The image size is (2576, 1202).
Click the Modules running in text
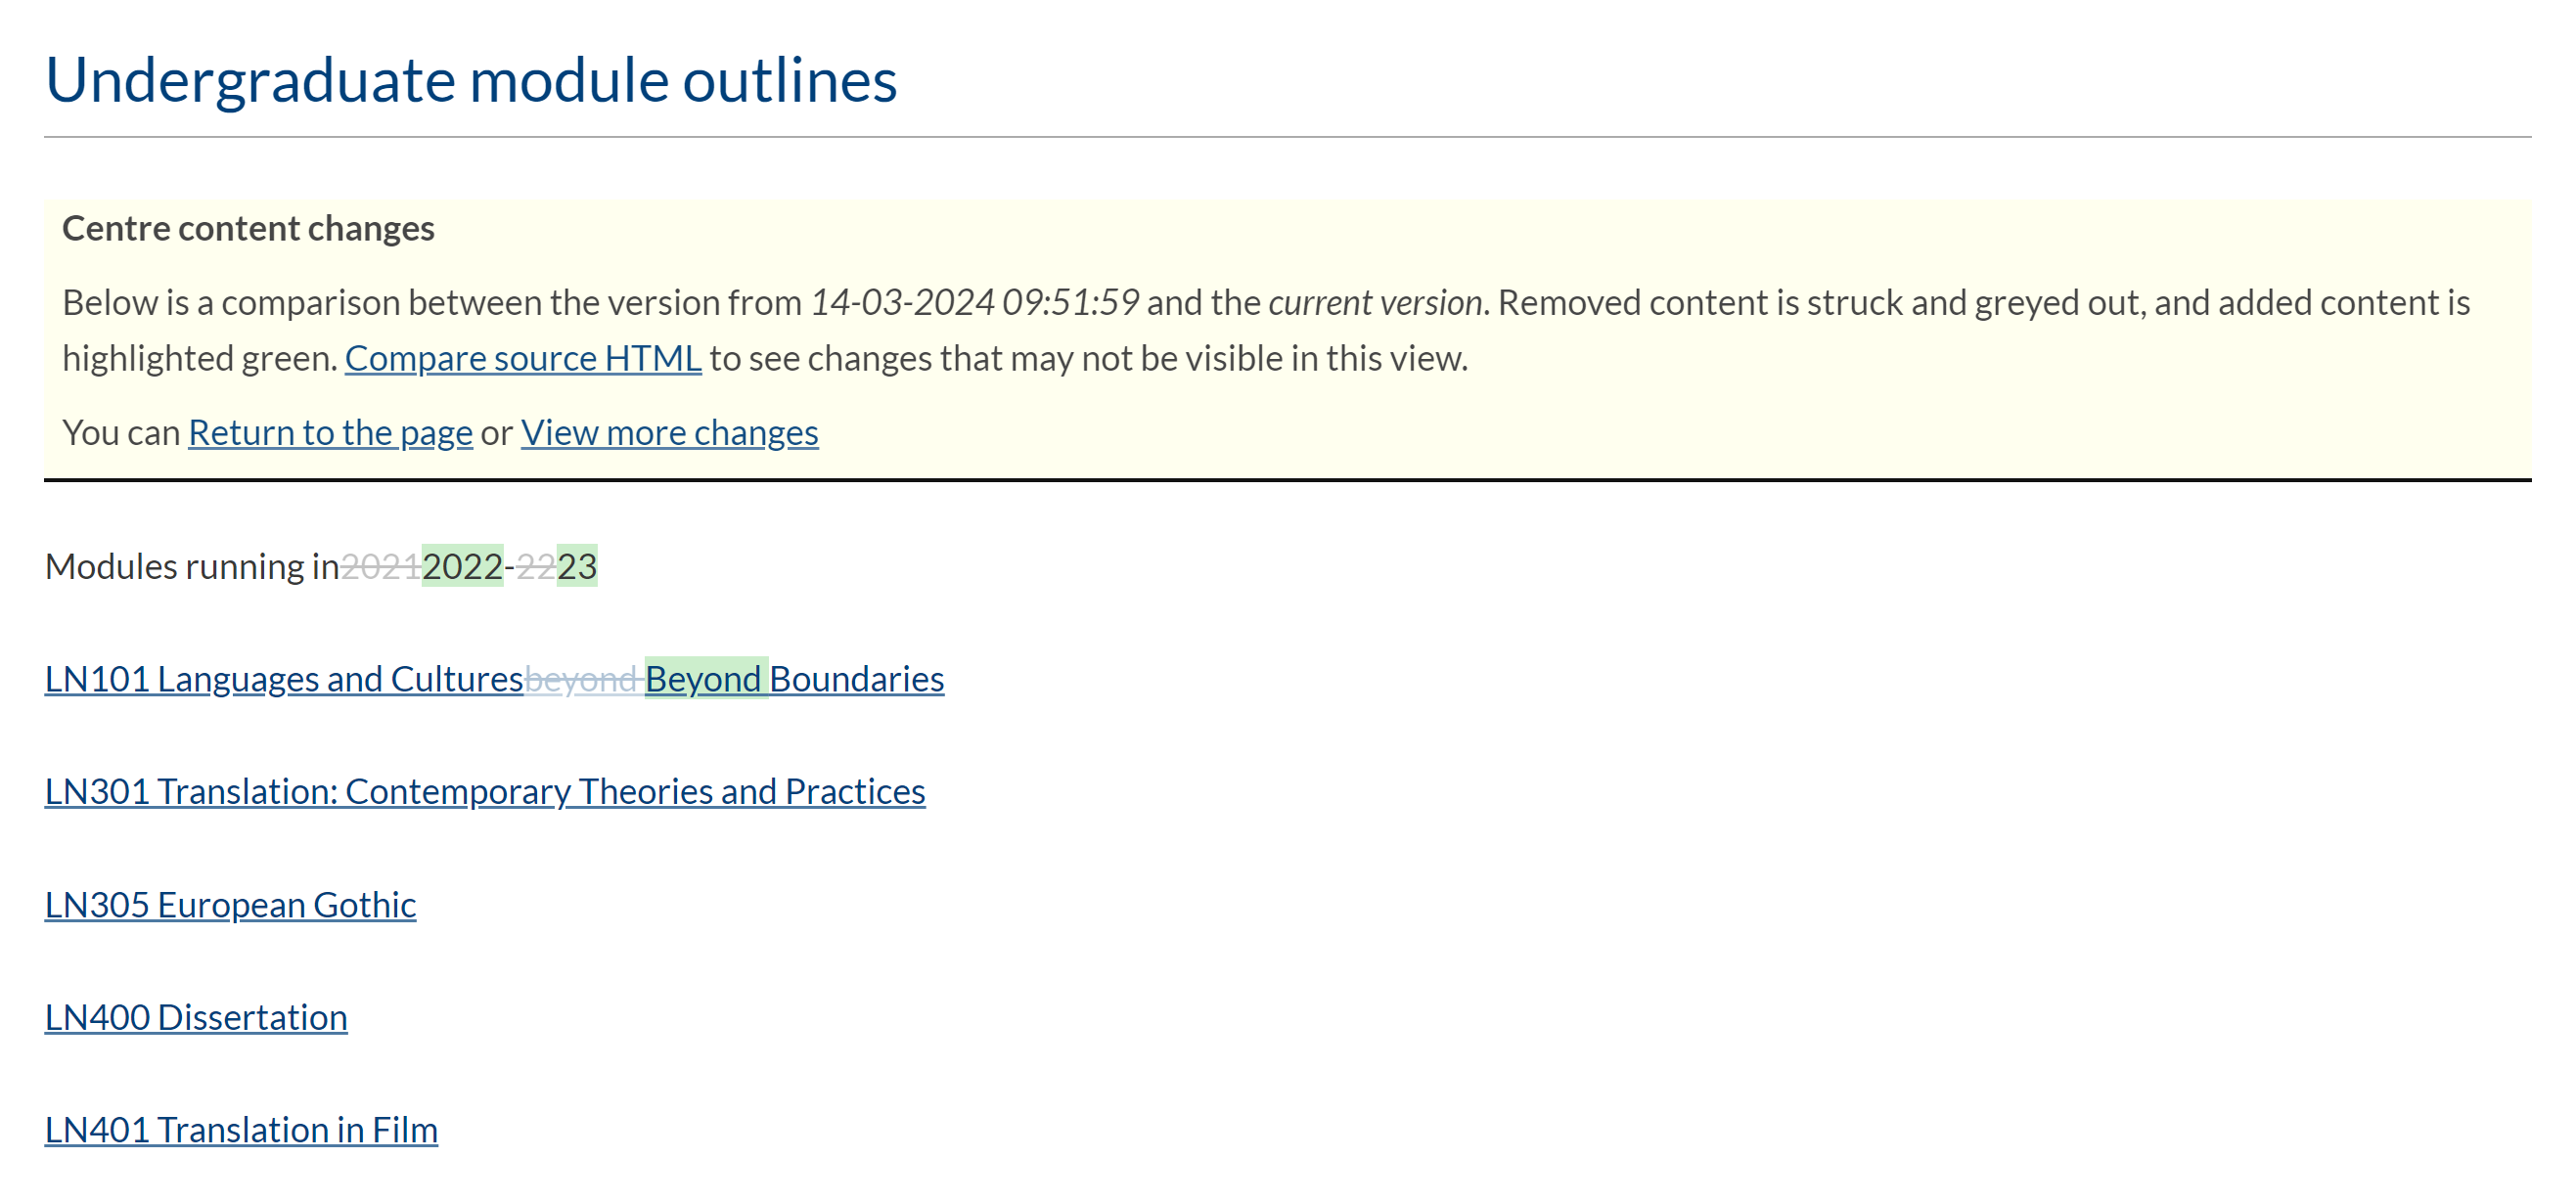191,567
